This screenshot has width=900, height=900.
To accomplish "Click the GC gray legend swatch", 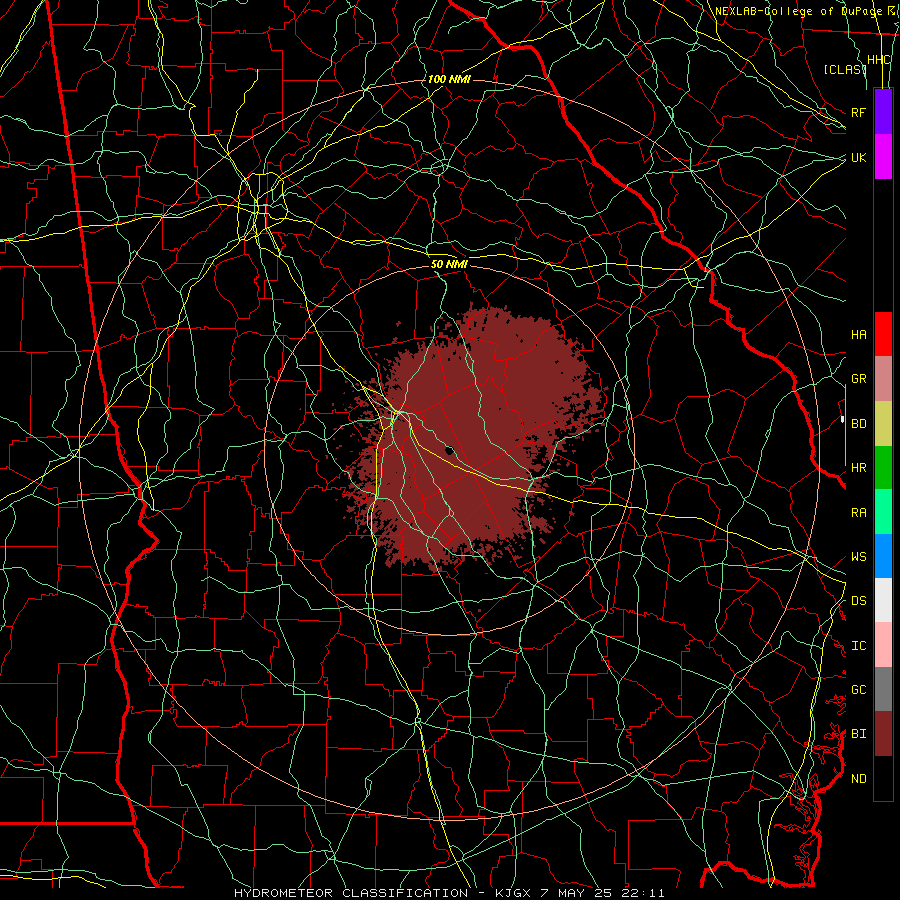I will point(883,689).
